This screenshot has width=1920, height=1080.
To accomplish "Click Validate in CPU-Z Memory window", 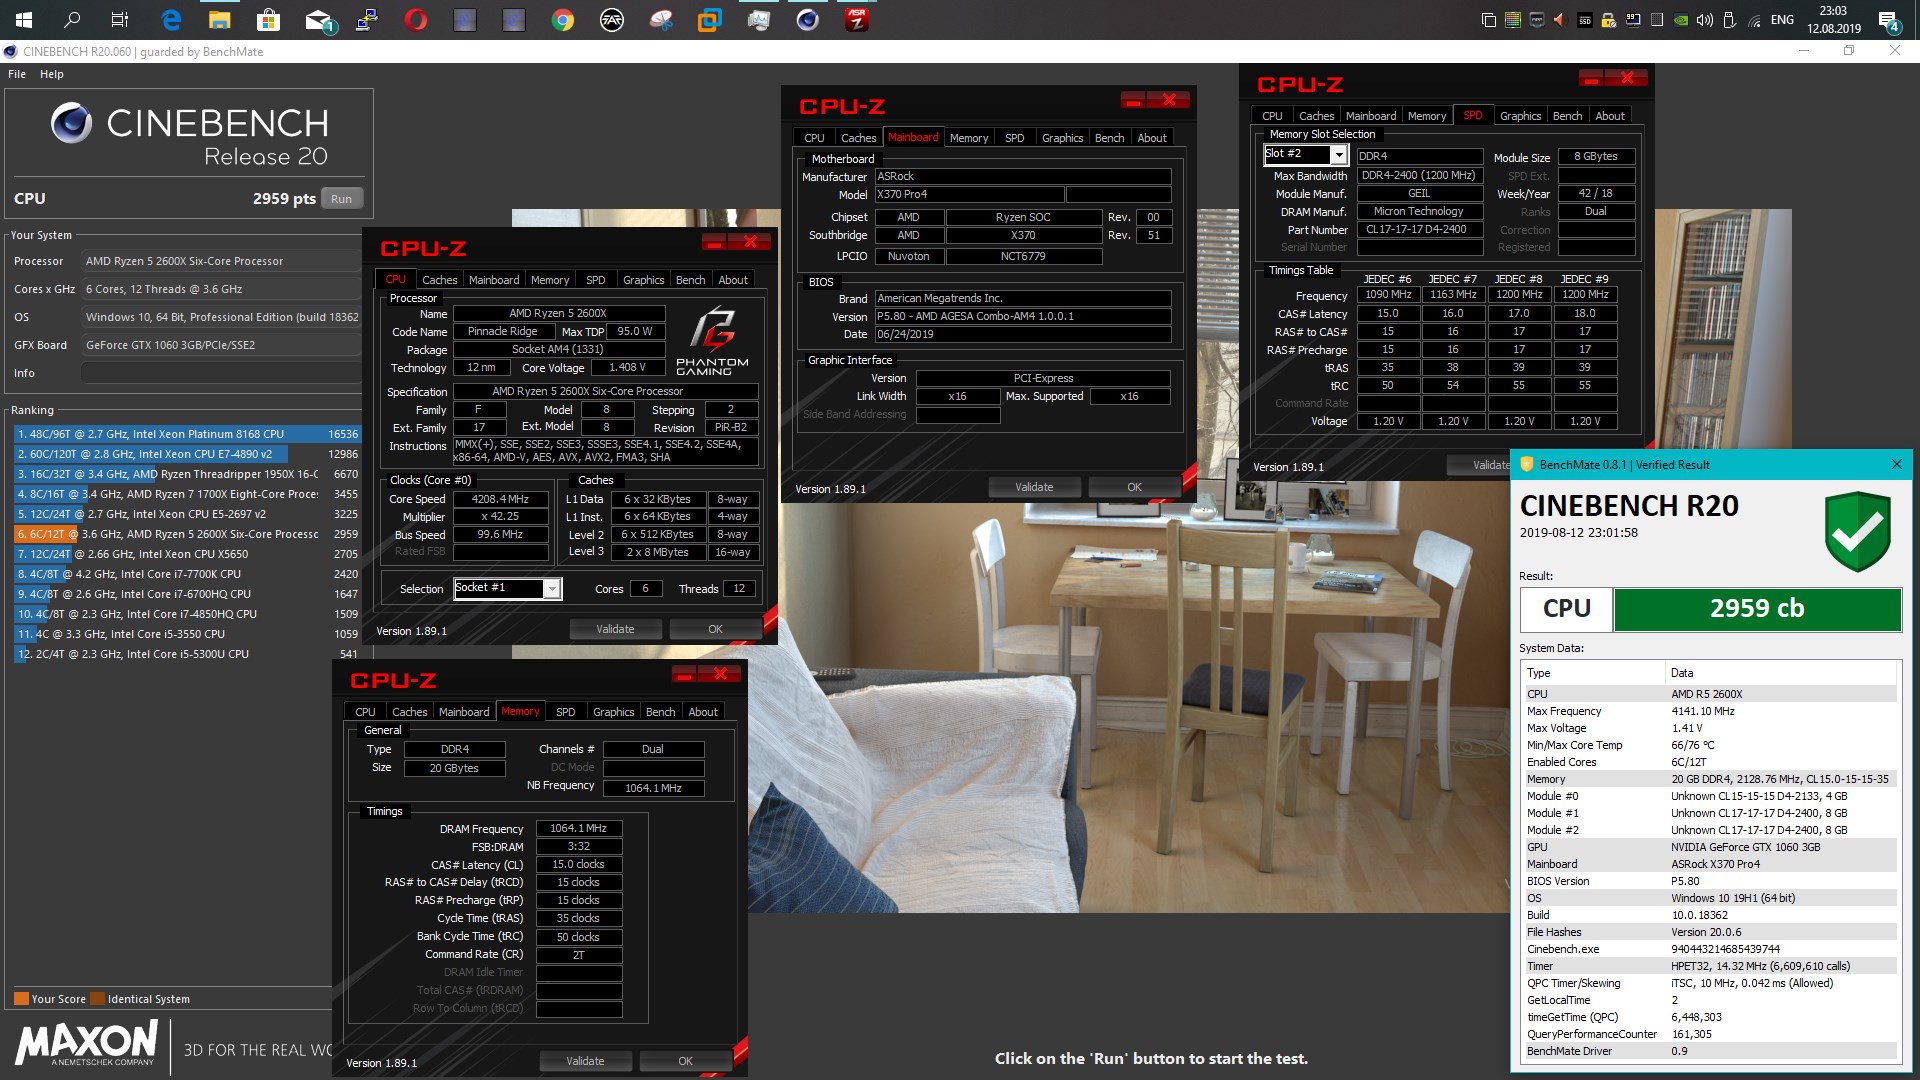I will tap(585, 1061).
